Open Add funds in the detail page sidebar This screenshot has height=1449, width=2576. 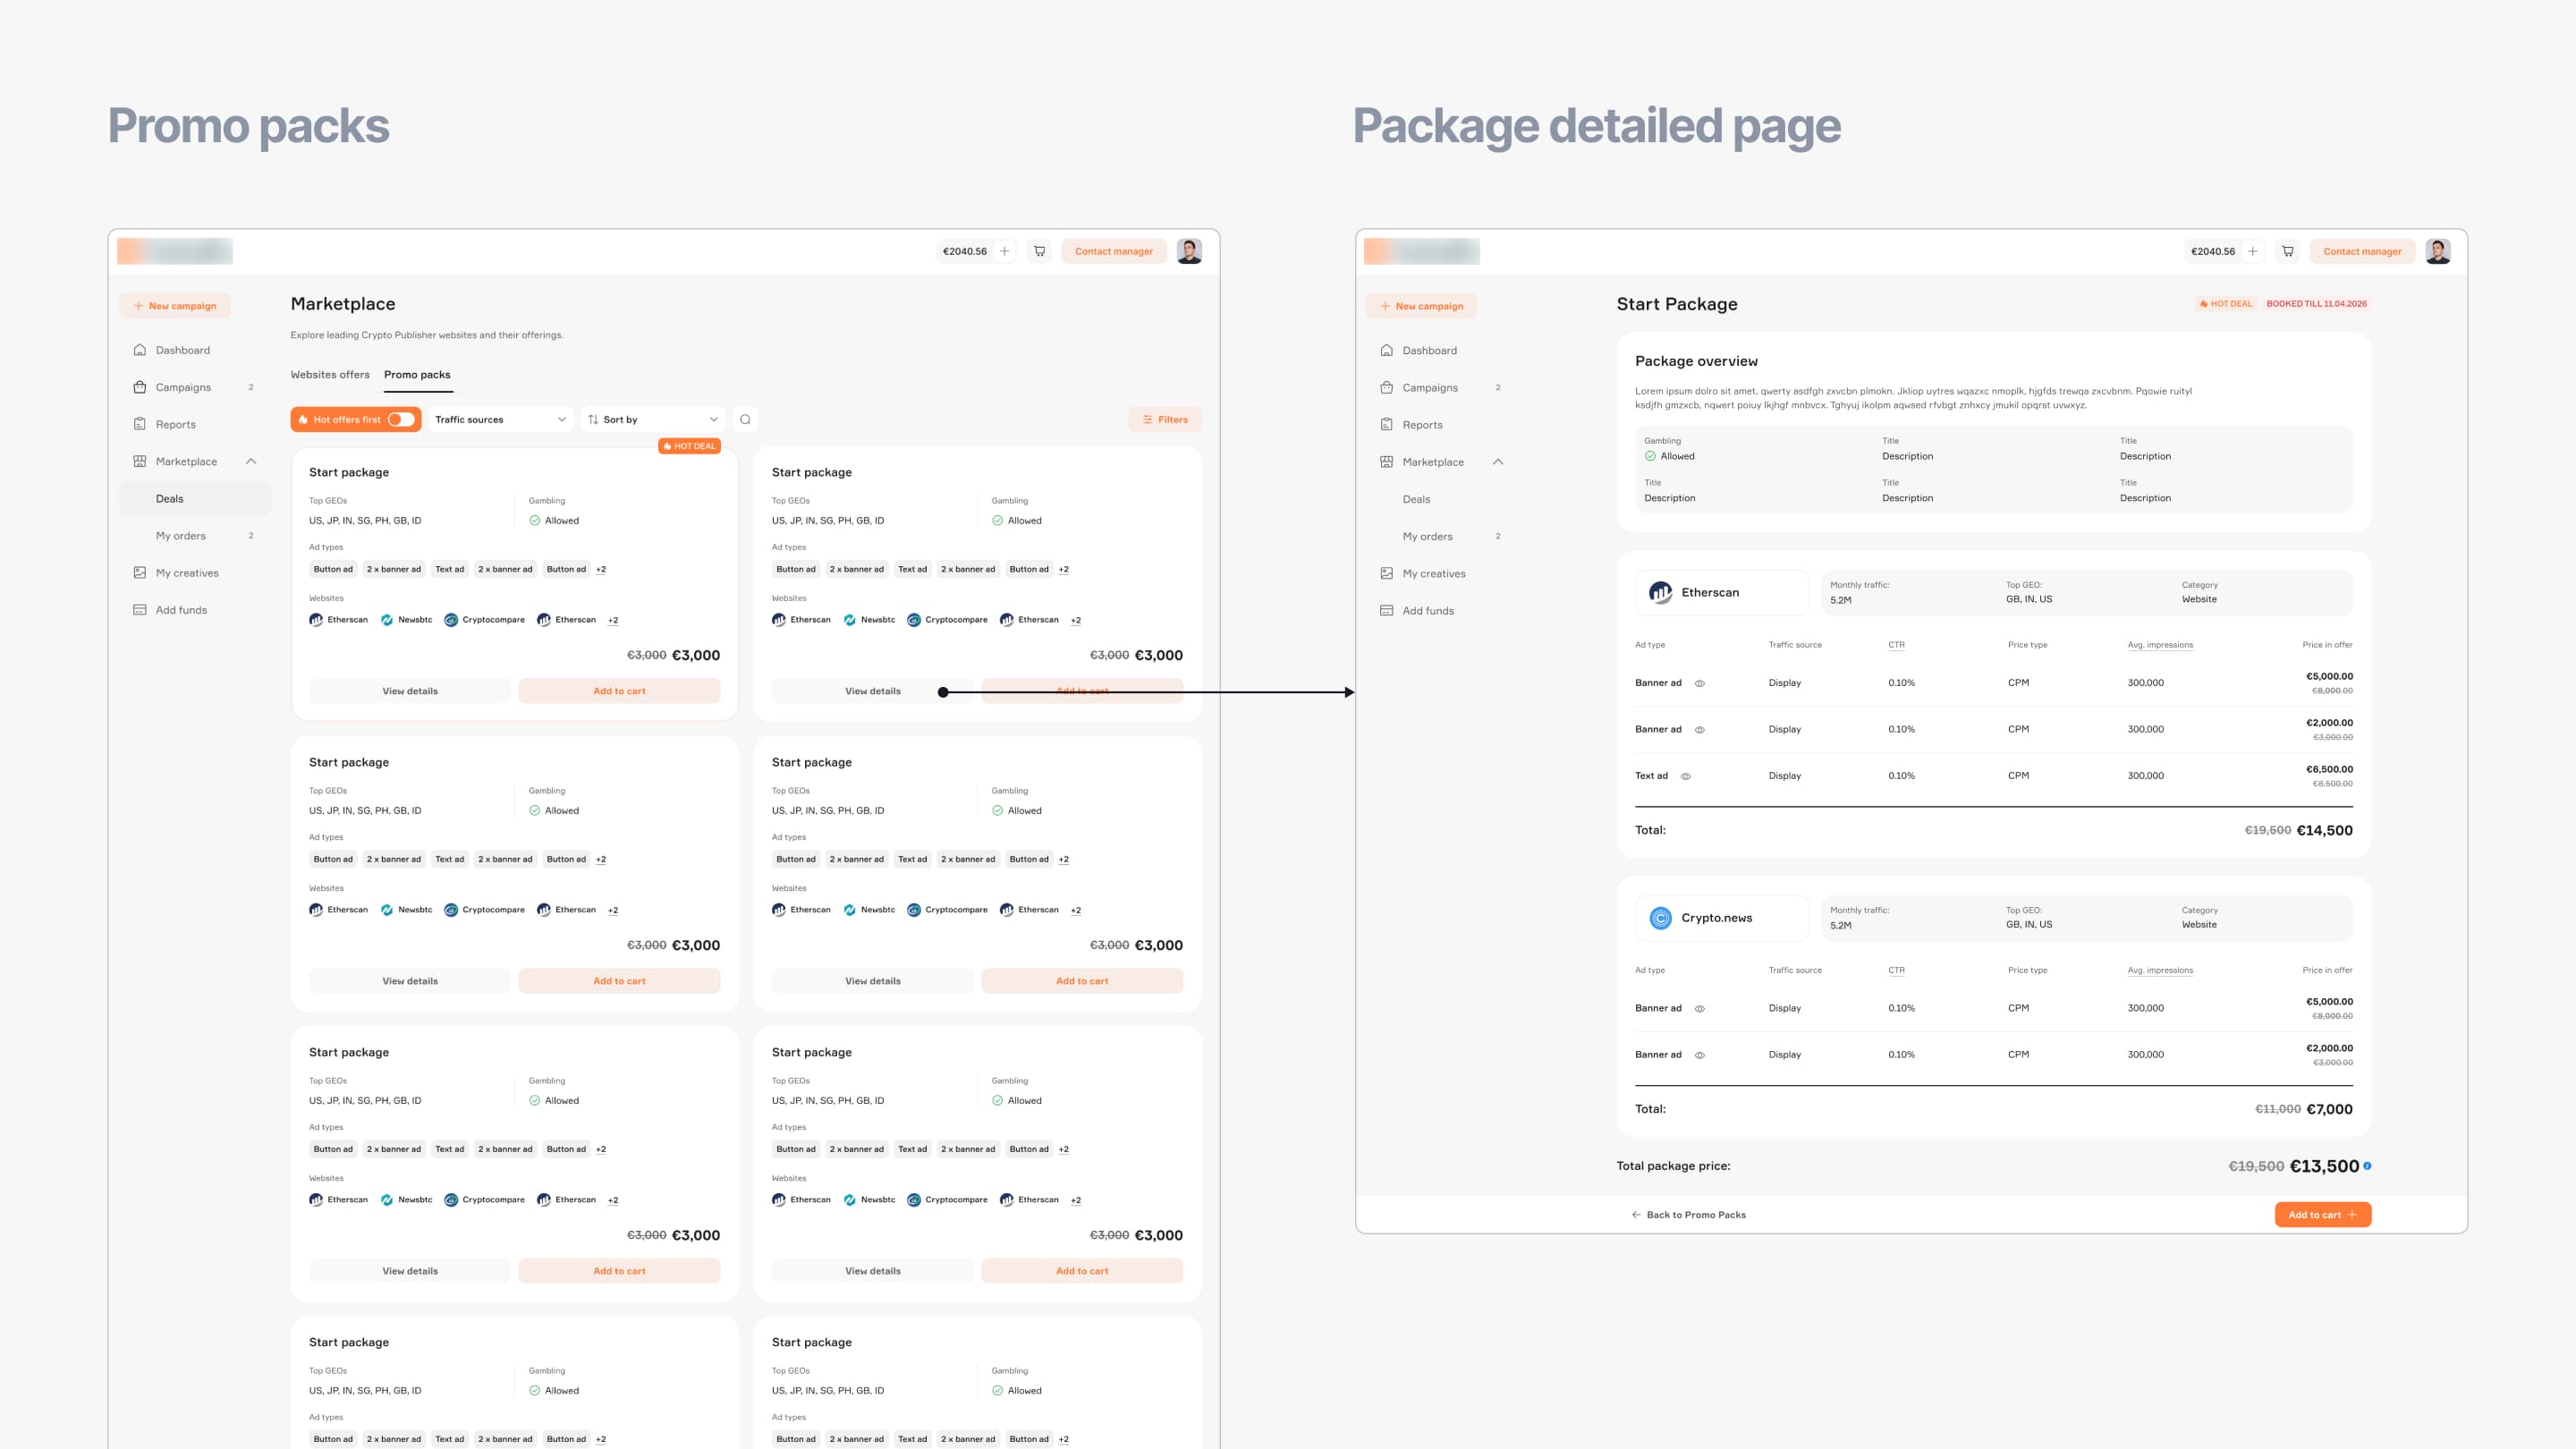[1428, 610]
